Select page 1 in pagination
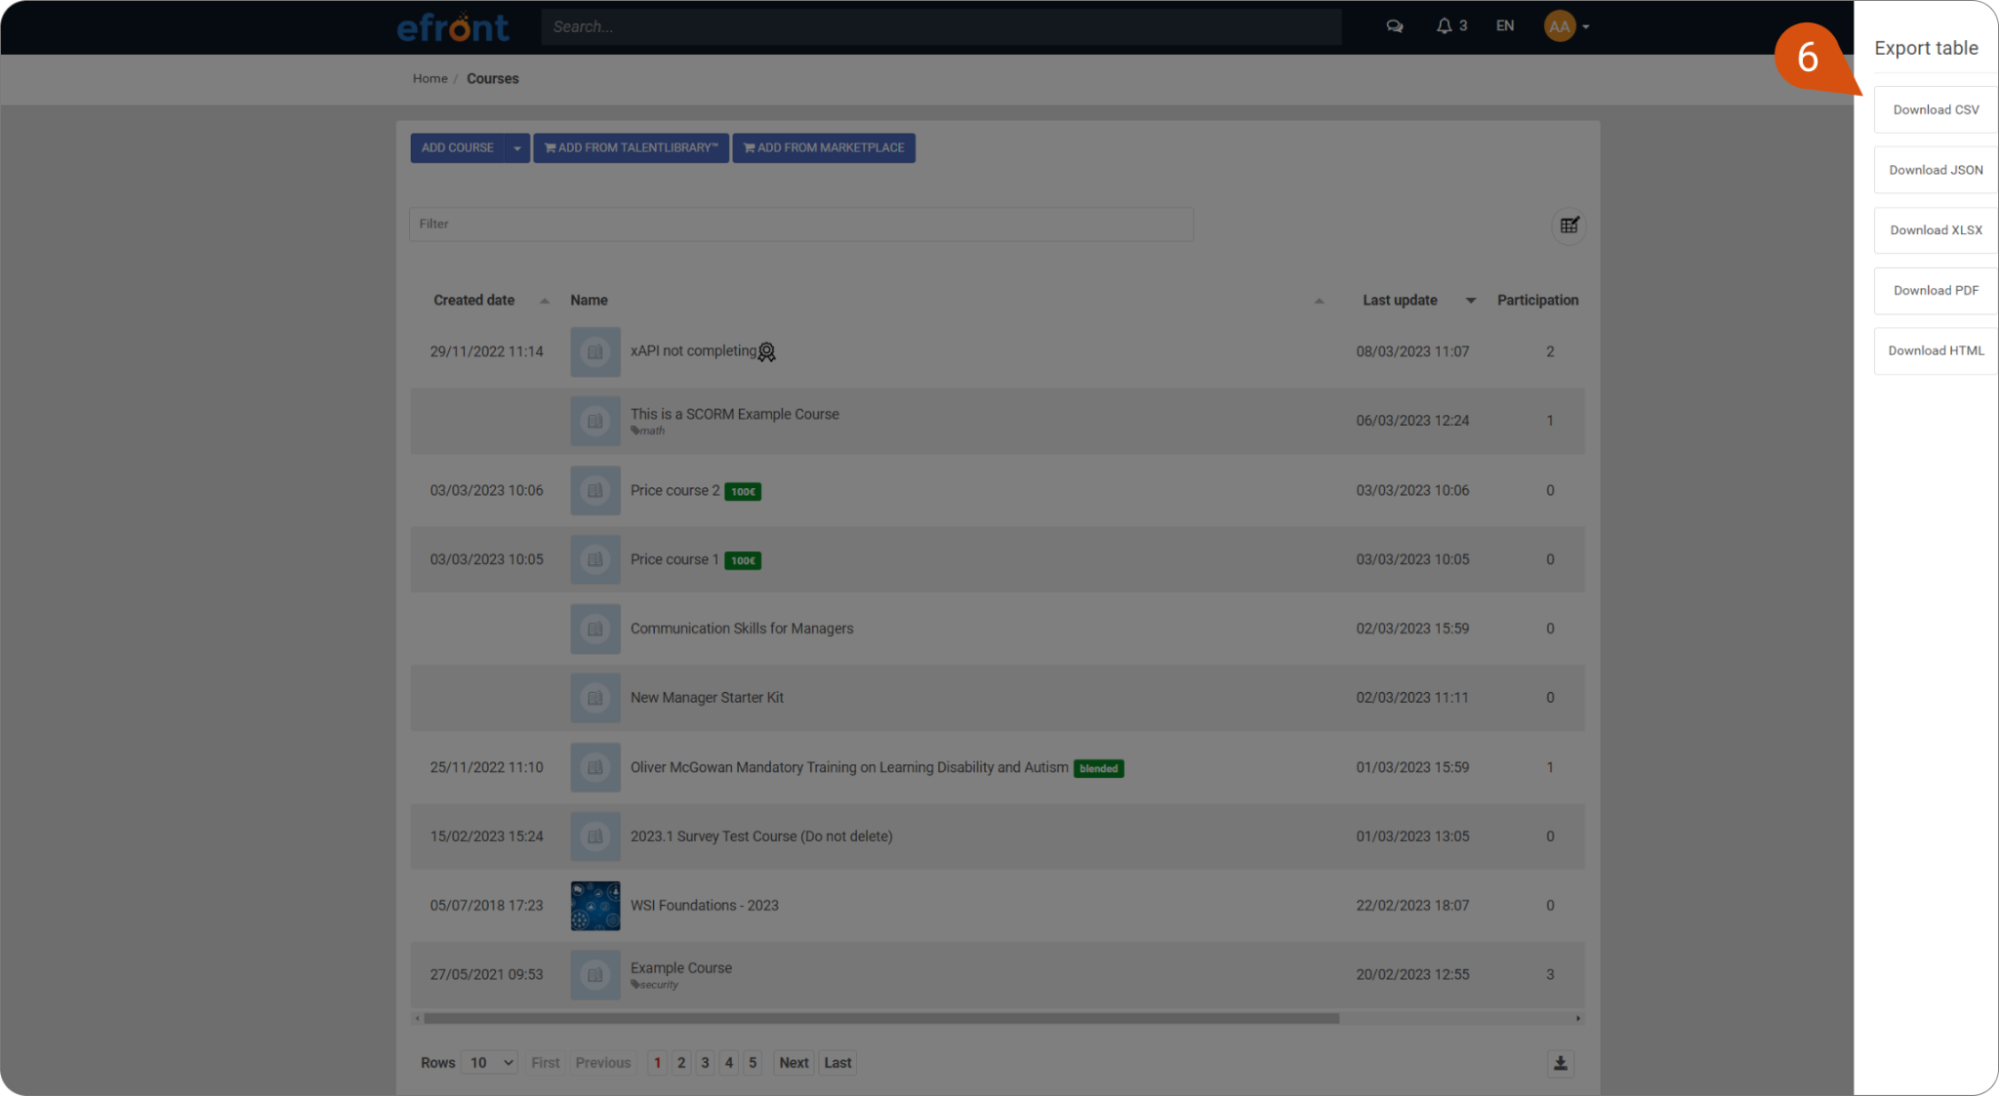 657,1063
